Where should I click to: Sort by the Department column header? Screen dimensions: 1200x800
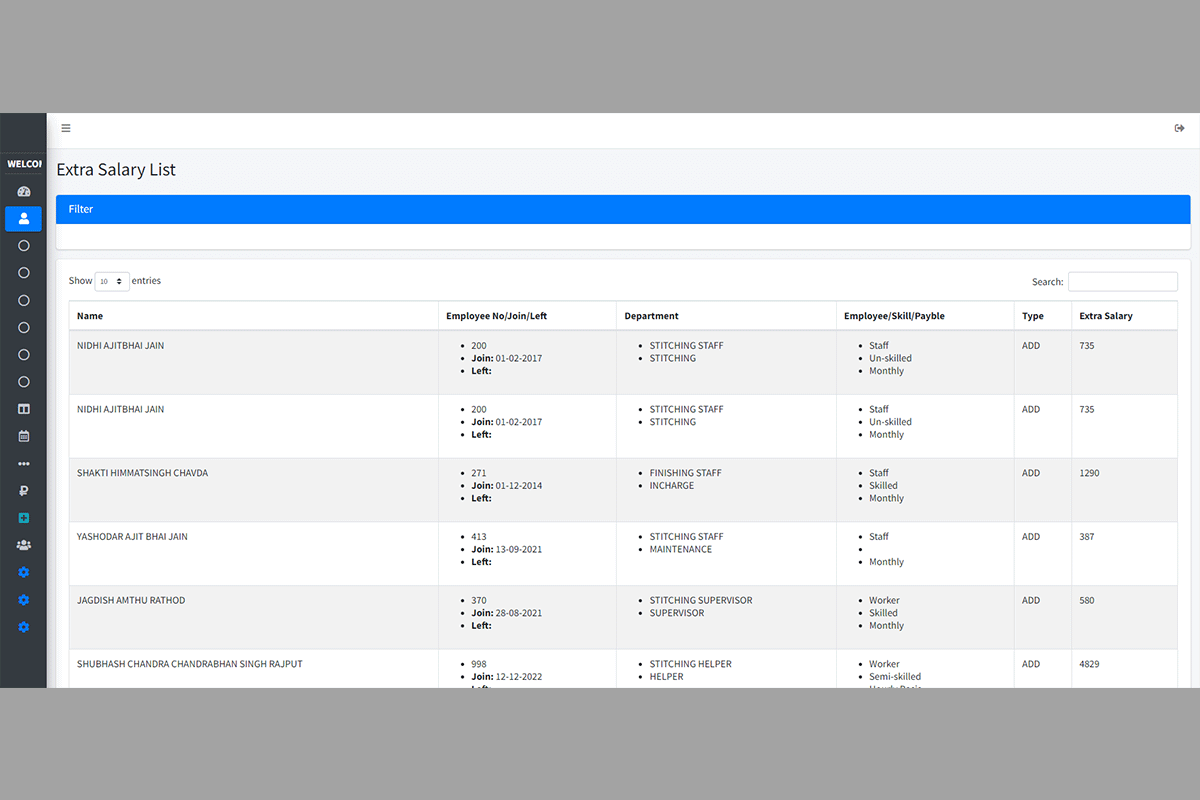[726, 316]
